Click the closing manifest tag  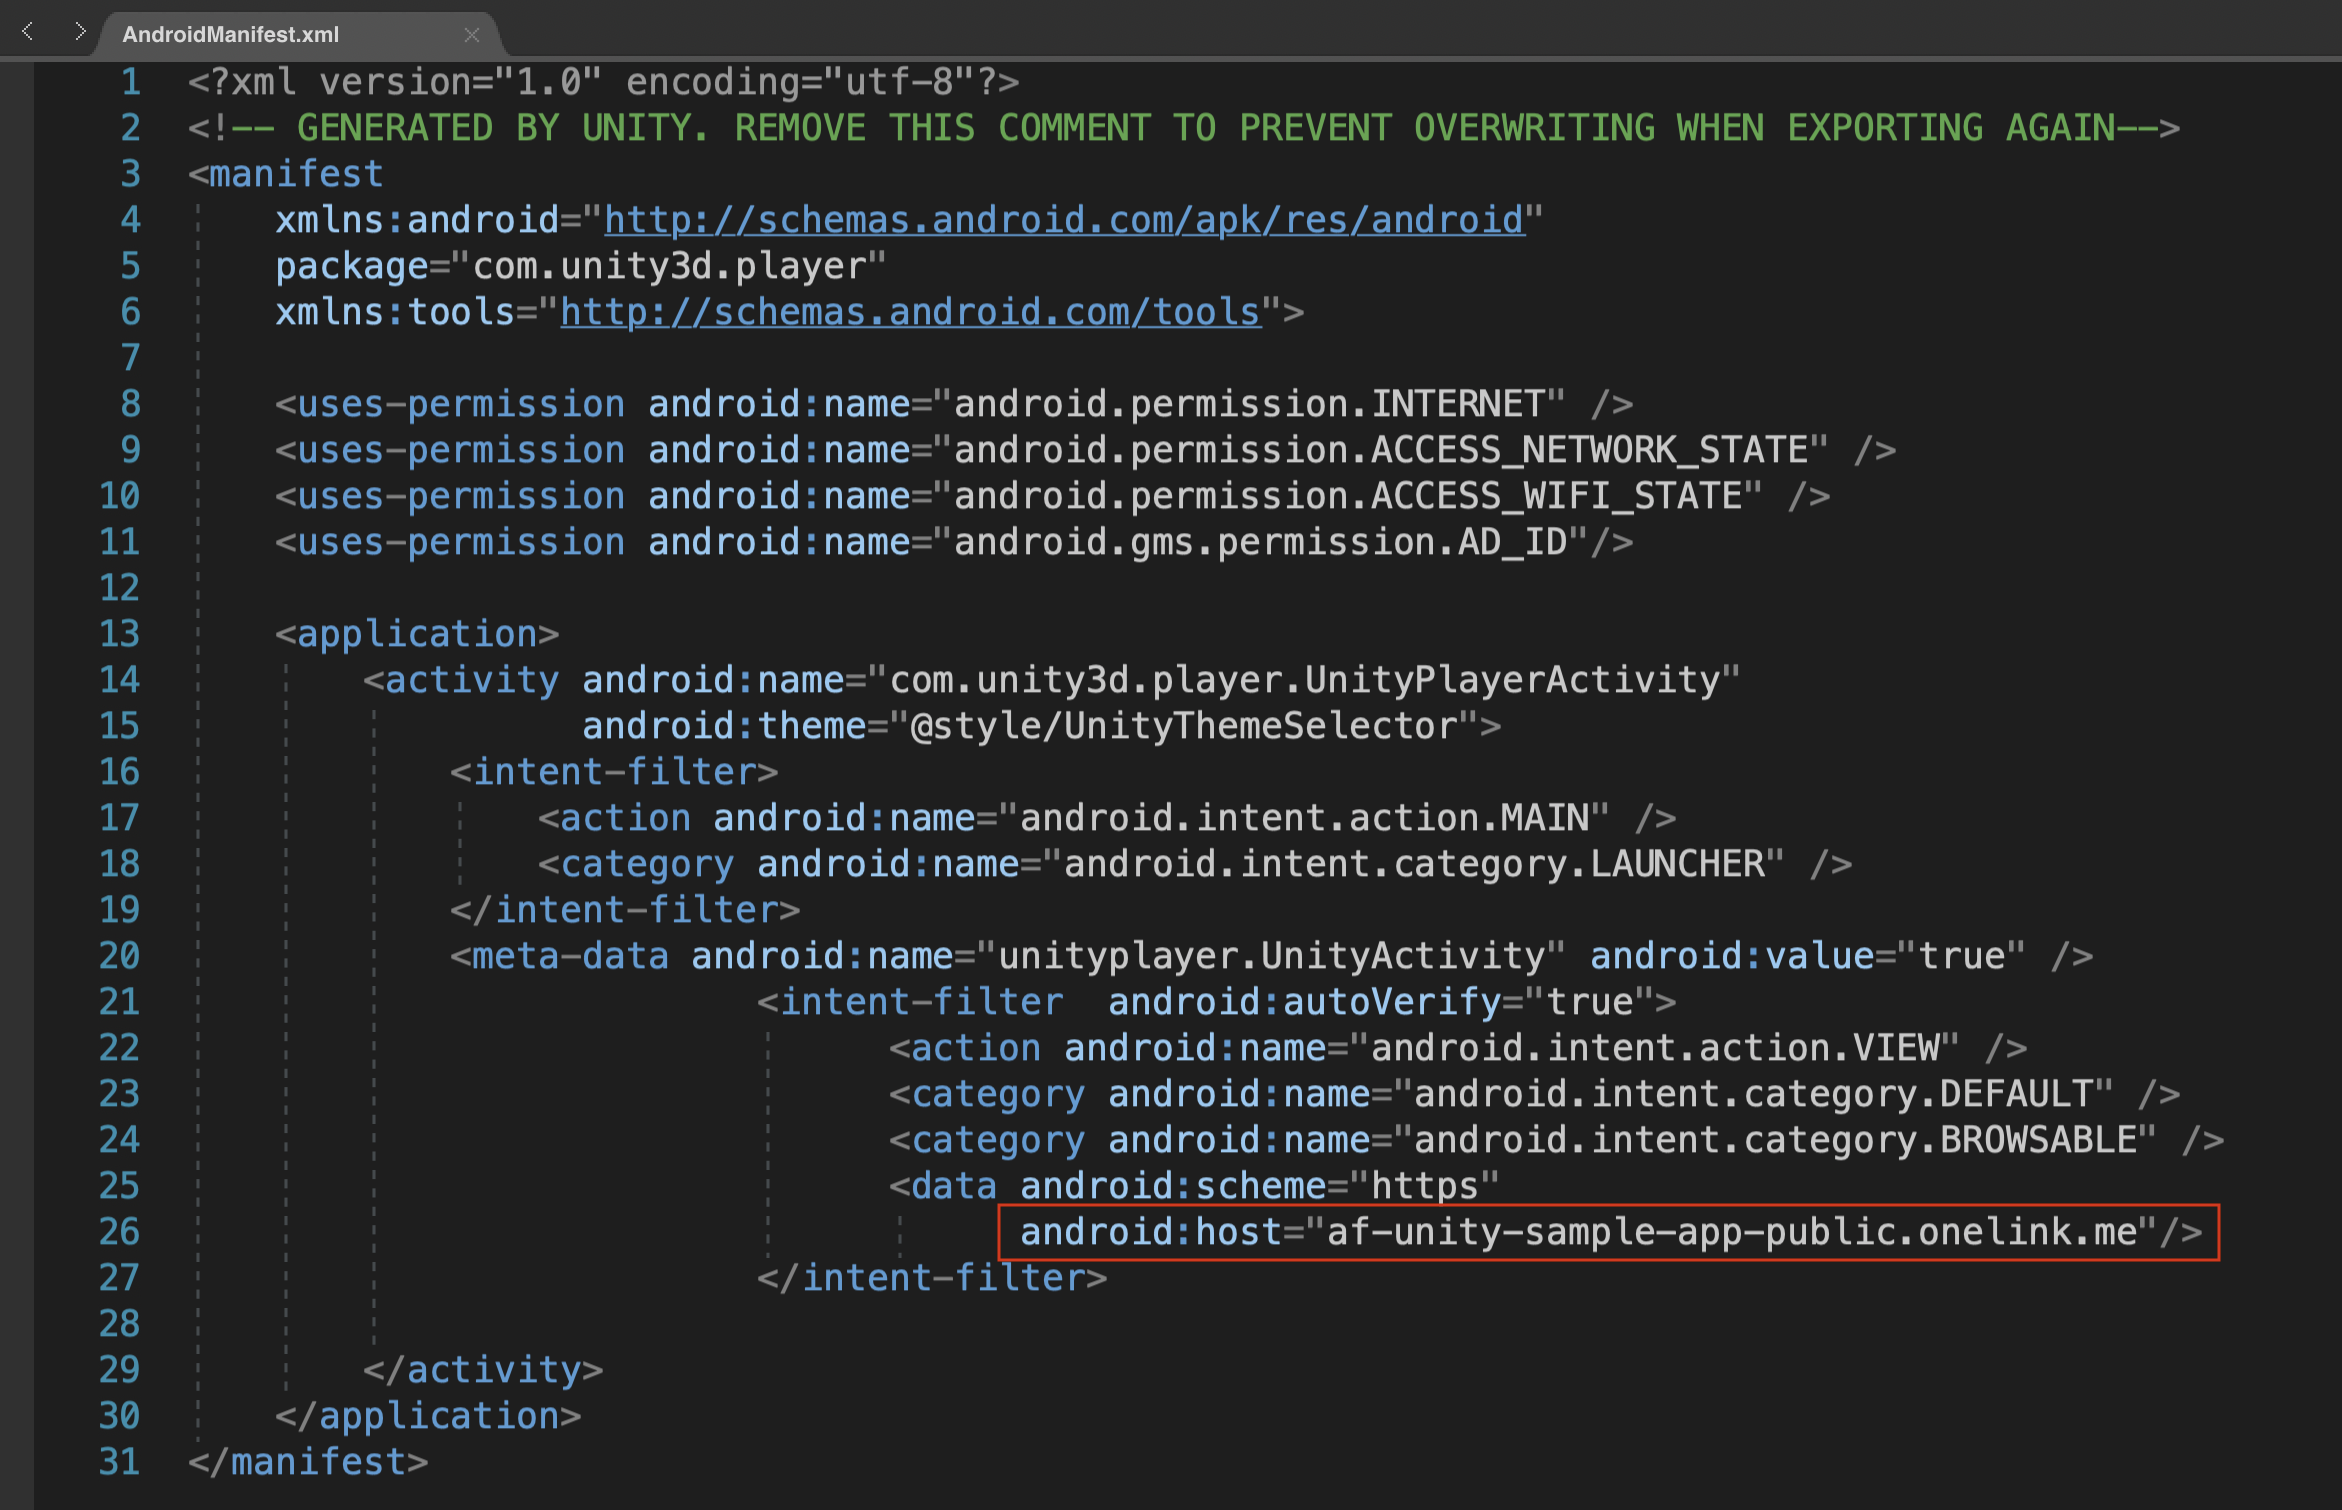tap(309, 1462)
